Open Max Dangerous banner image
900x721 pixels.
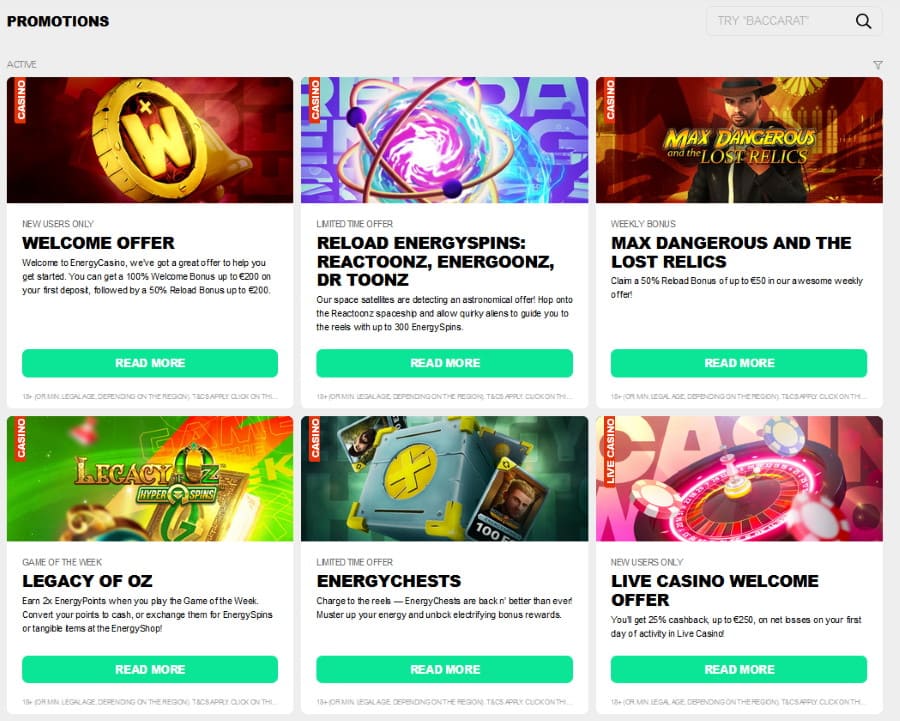point(739,140)
